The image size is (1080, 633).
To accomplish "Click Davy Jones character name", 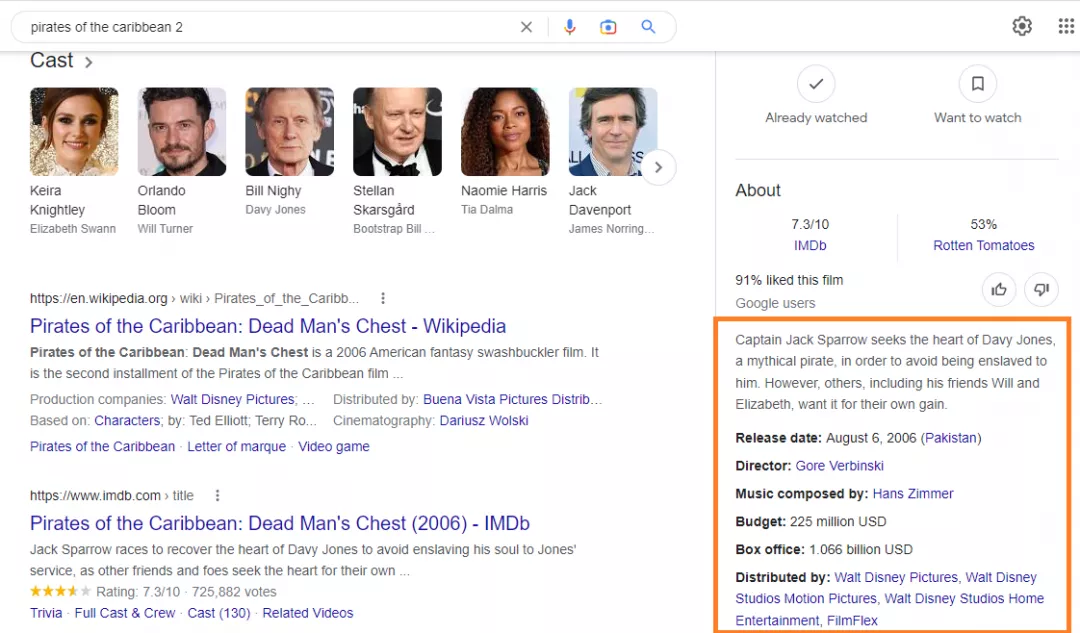I will pos(276,209).
